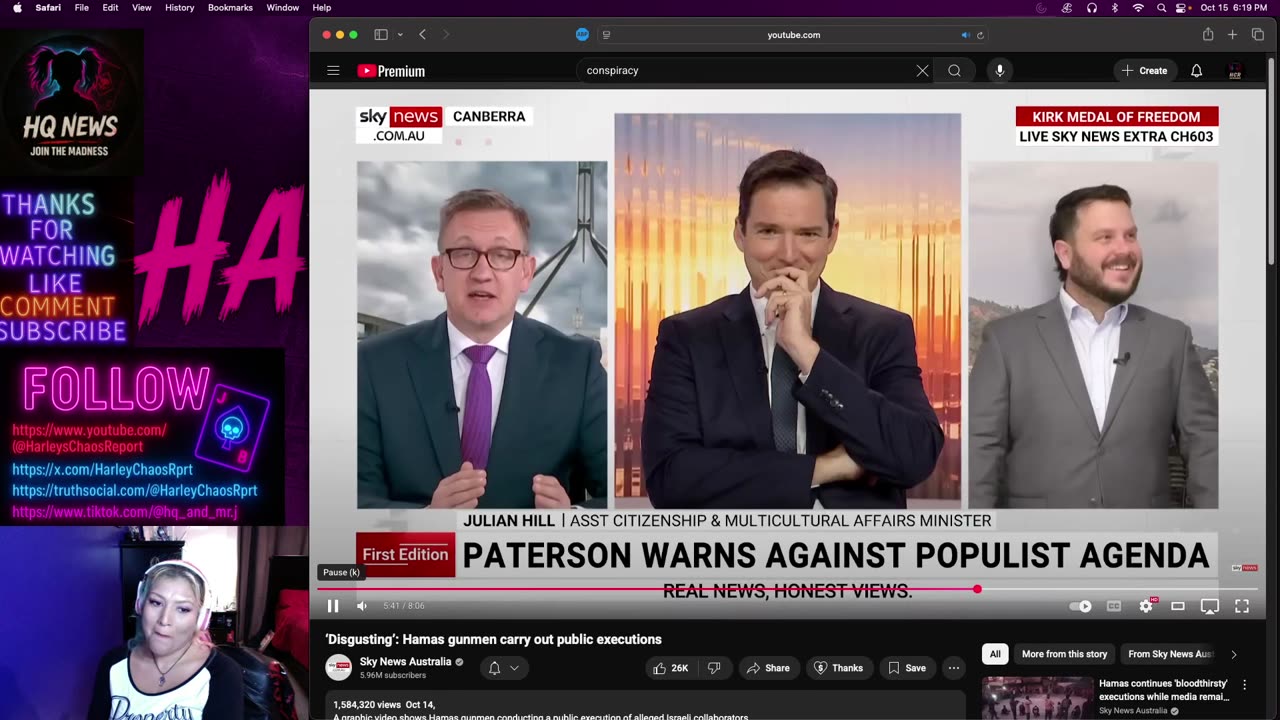Click the red playhead scrubber dot
The height and width of the screenshot is (720, 1280).
coord(977,589)
